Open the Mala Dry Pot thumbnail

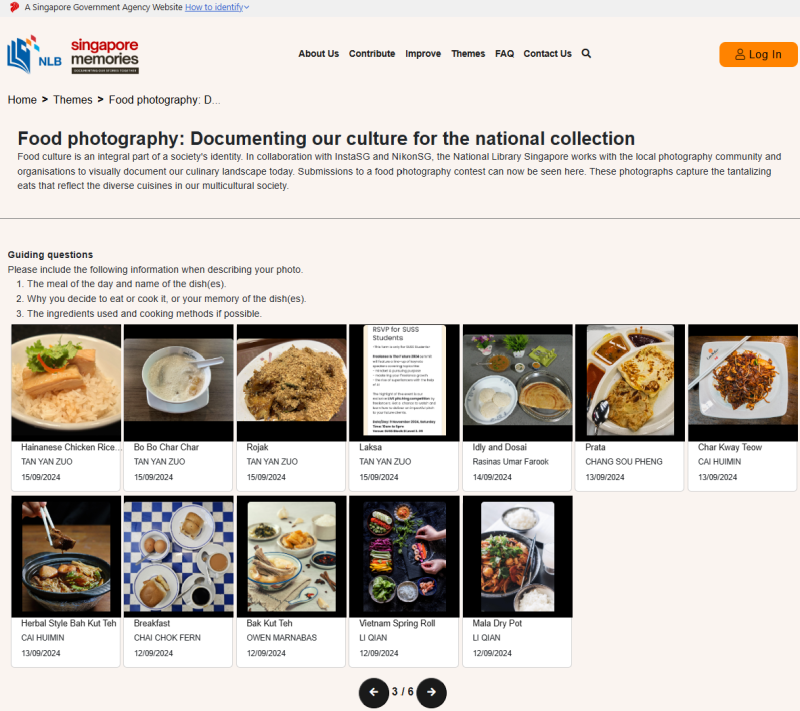(517, 556)
